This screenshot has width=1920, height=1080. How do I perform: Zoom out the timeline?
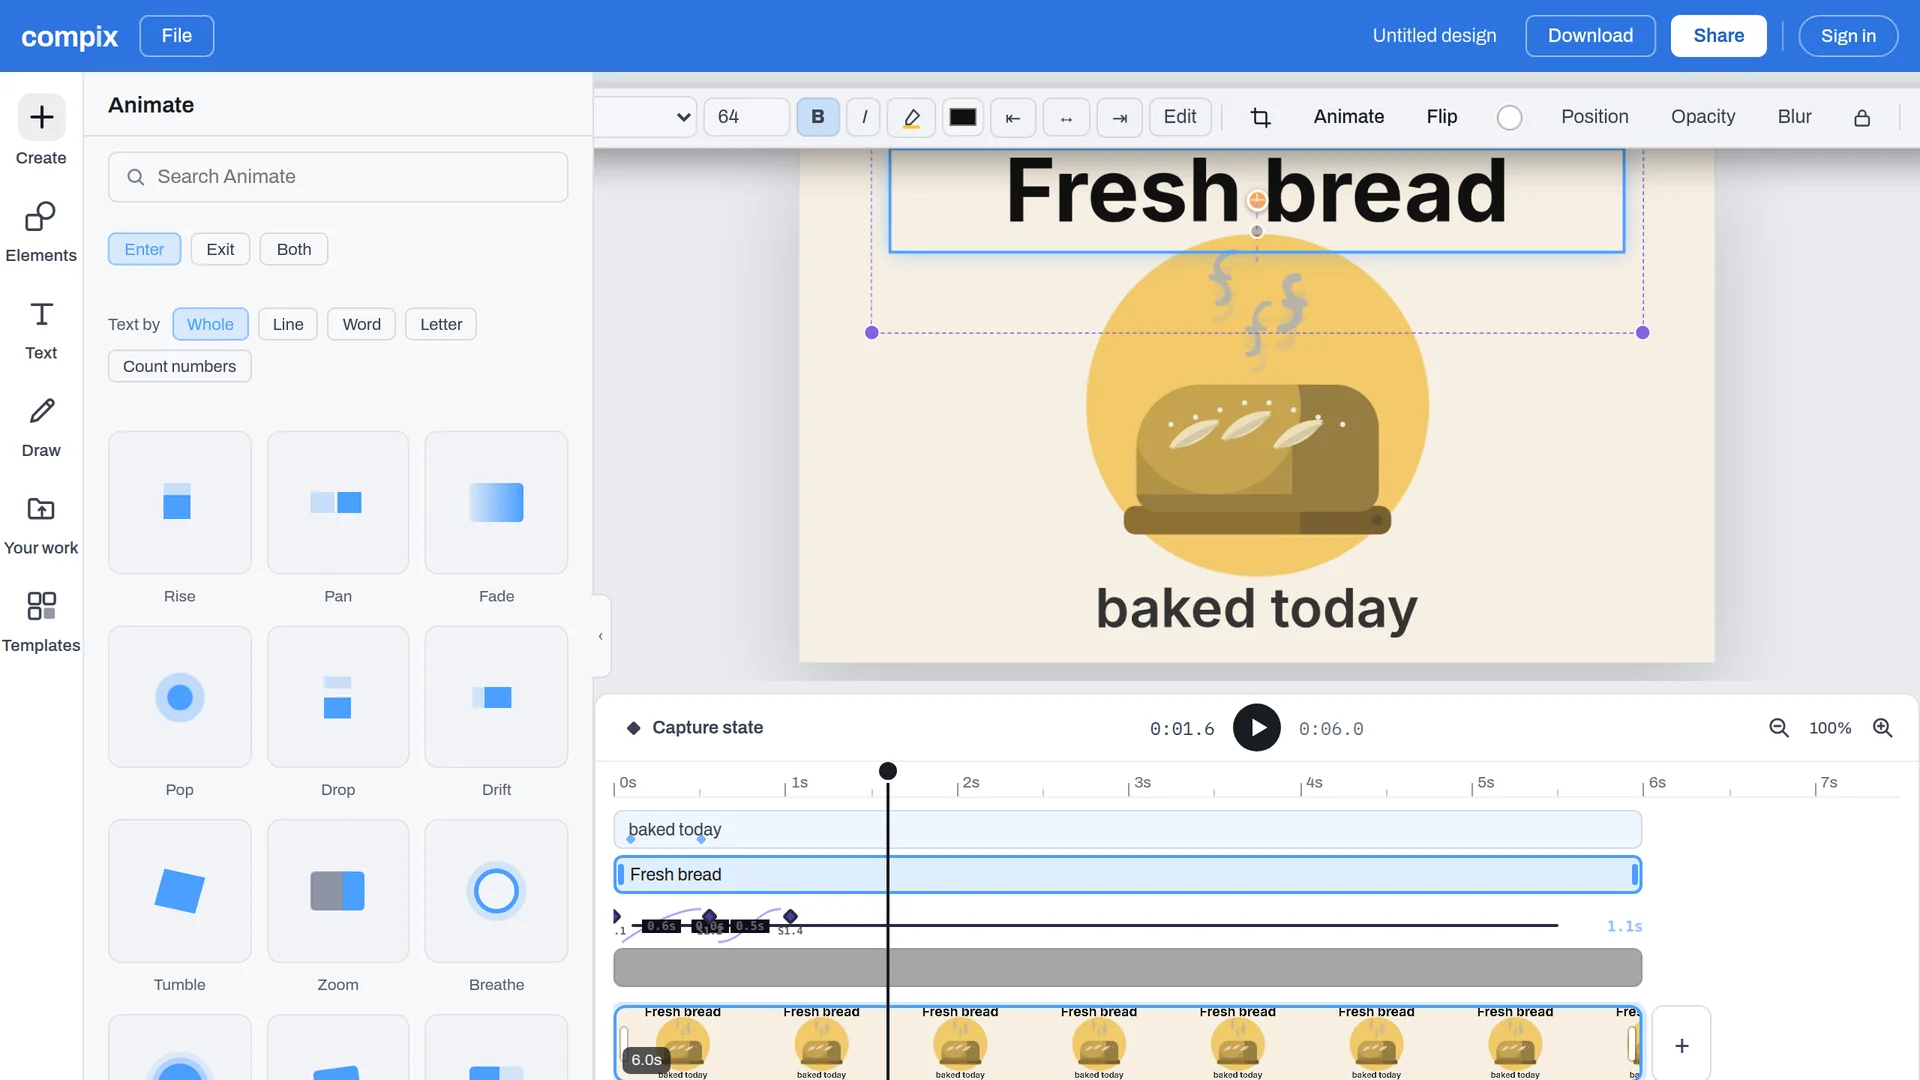click(1779, 728)
